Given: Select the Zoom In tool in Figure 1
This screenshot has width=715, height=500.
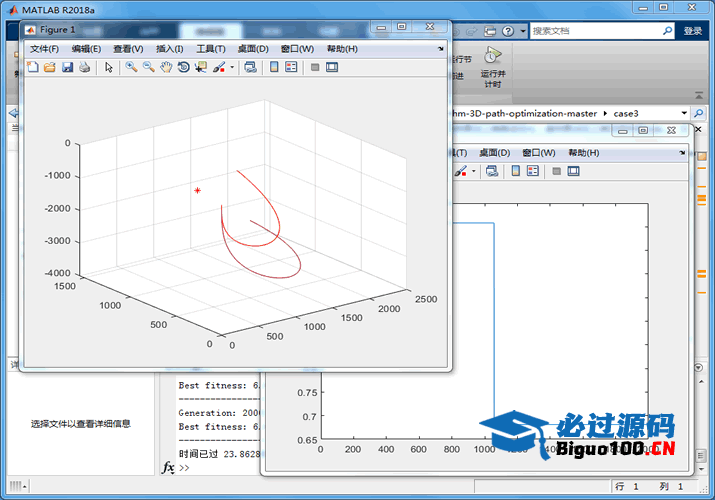Looking at the screenshot, I should click(x=131, y=67).
